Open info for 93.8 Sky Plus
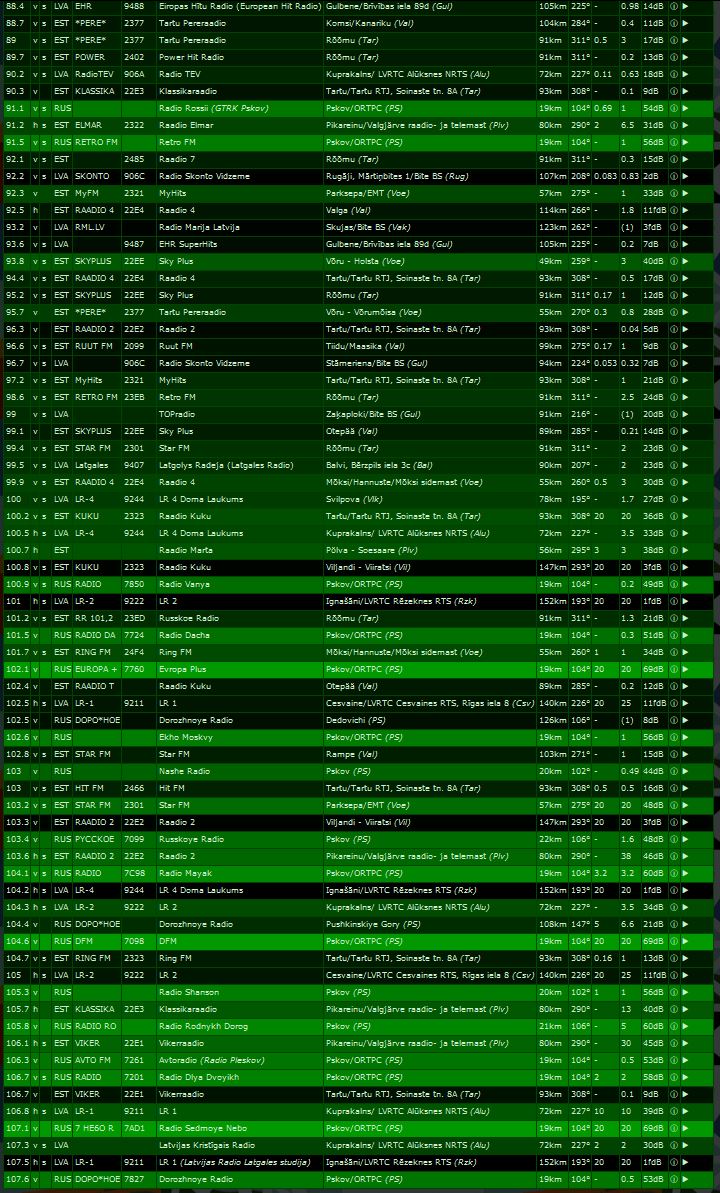 674,261
